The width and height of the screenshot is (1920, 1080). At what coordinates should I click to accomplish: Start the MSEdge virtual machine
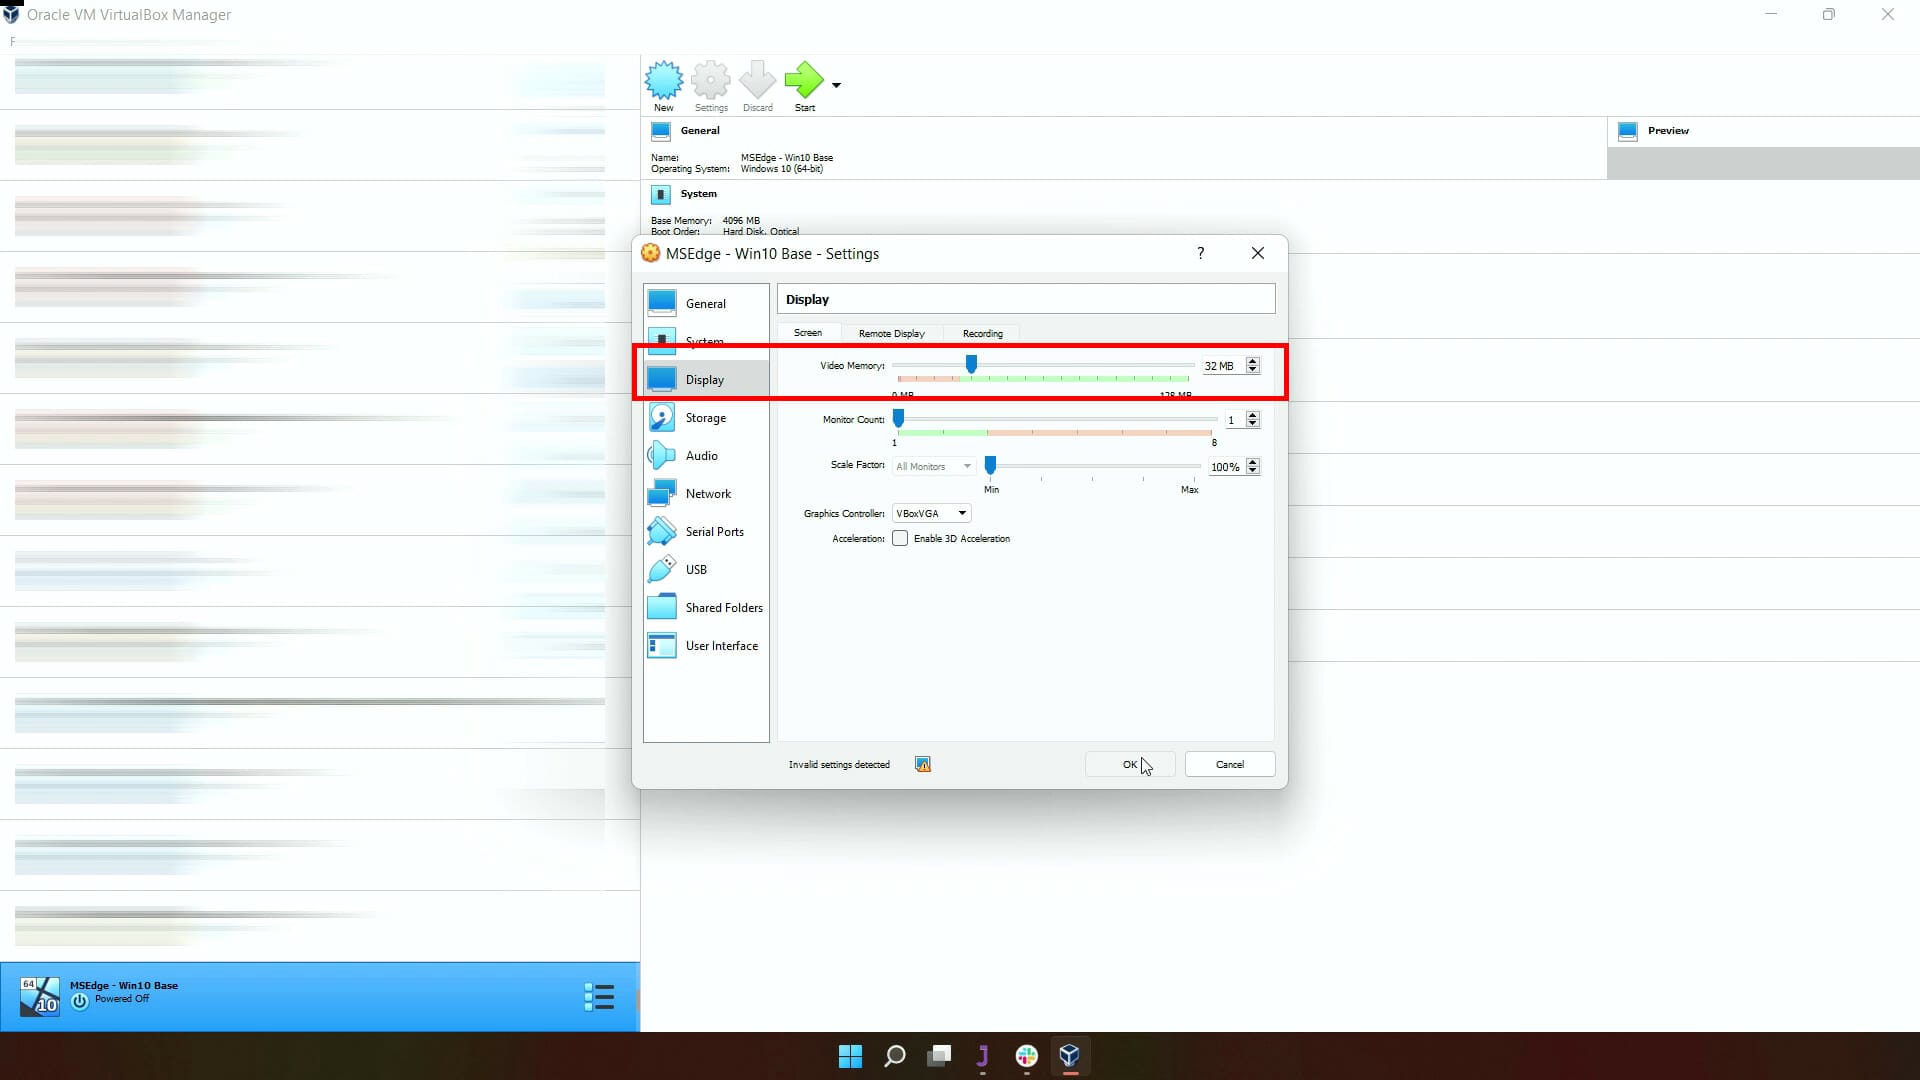click(803, 84)
